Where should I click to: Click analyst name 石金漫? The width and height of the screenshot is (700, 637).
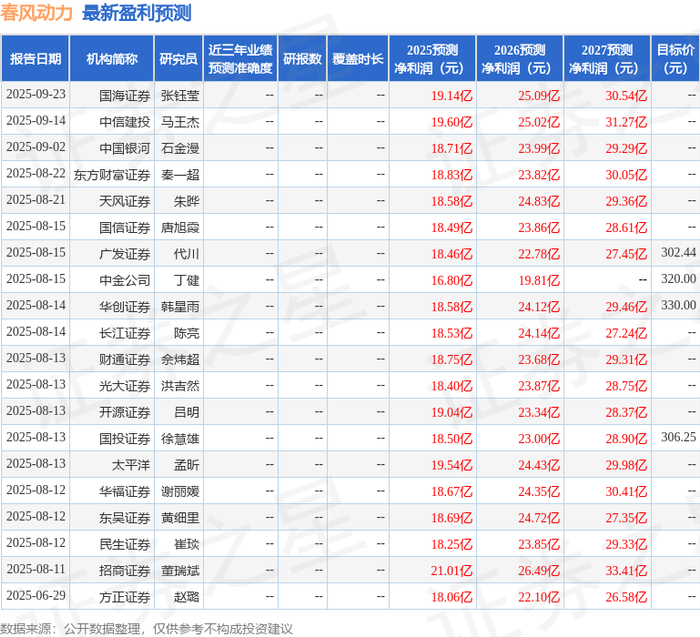coord(180,148)
